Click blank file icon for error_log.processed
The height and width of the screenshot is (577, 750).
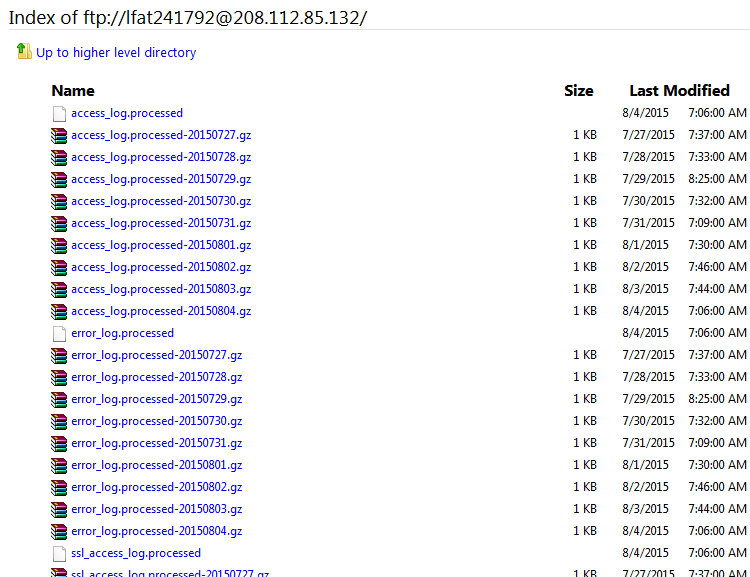tap(59, 334)
